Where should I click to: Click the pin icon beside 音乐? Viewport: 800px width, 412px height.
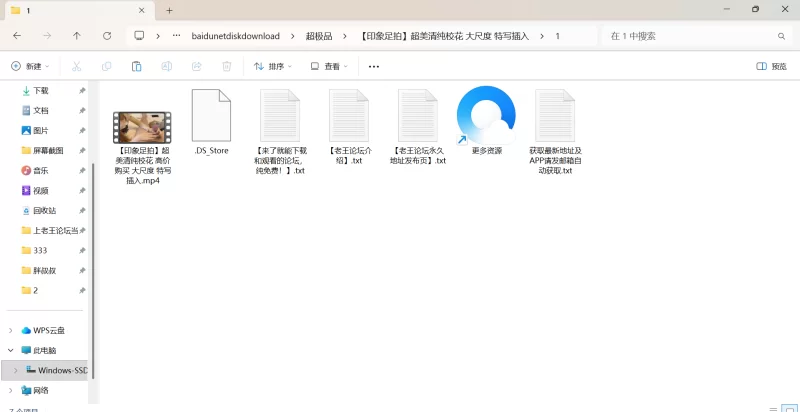click(82, 170)
